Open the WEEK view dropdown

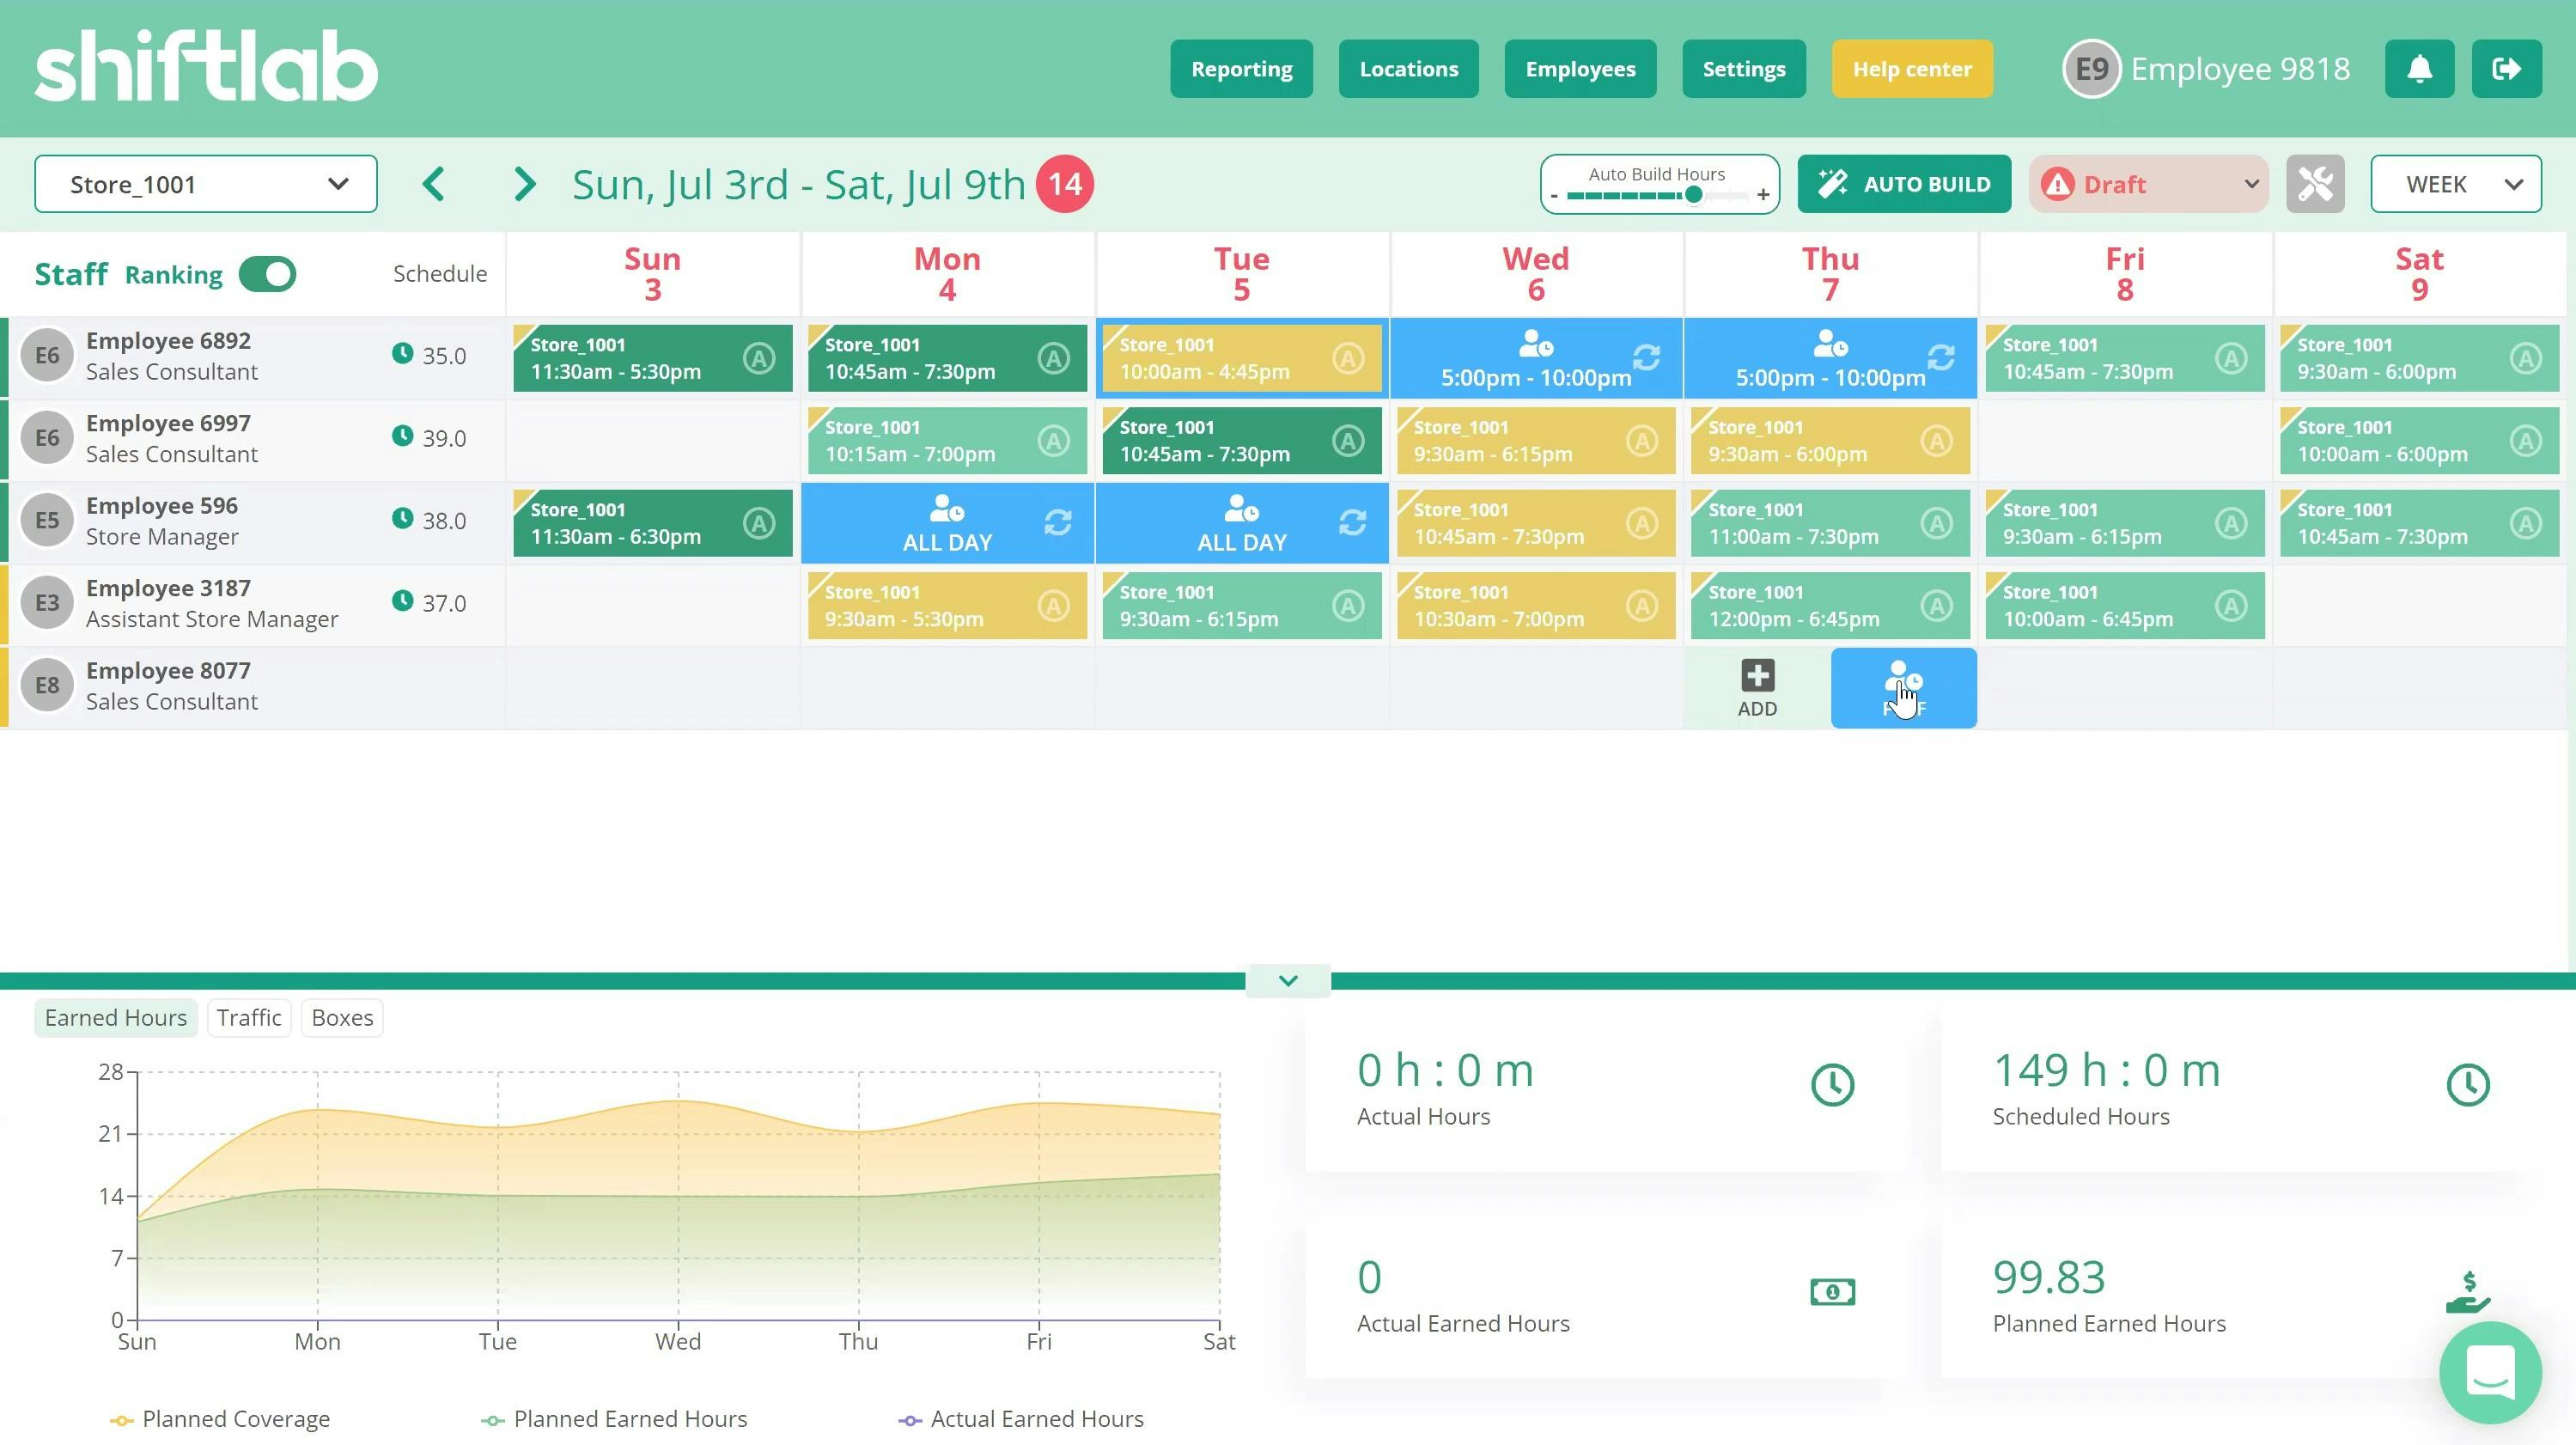(2455, 184)
